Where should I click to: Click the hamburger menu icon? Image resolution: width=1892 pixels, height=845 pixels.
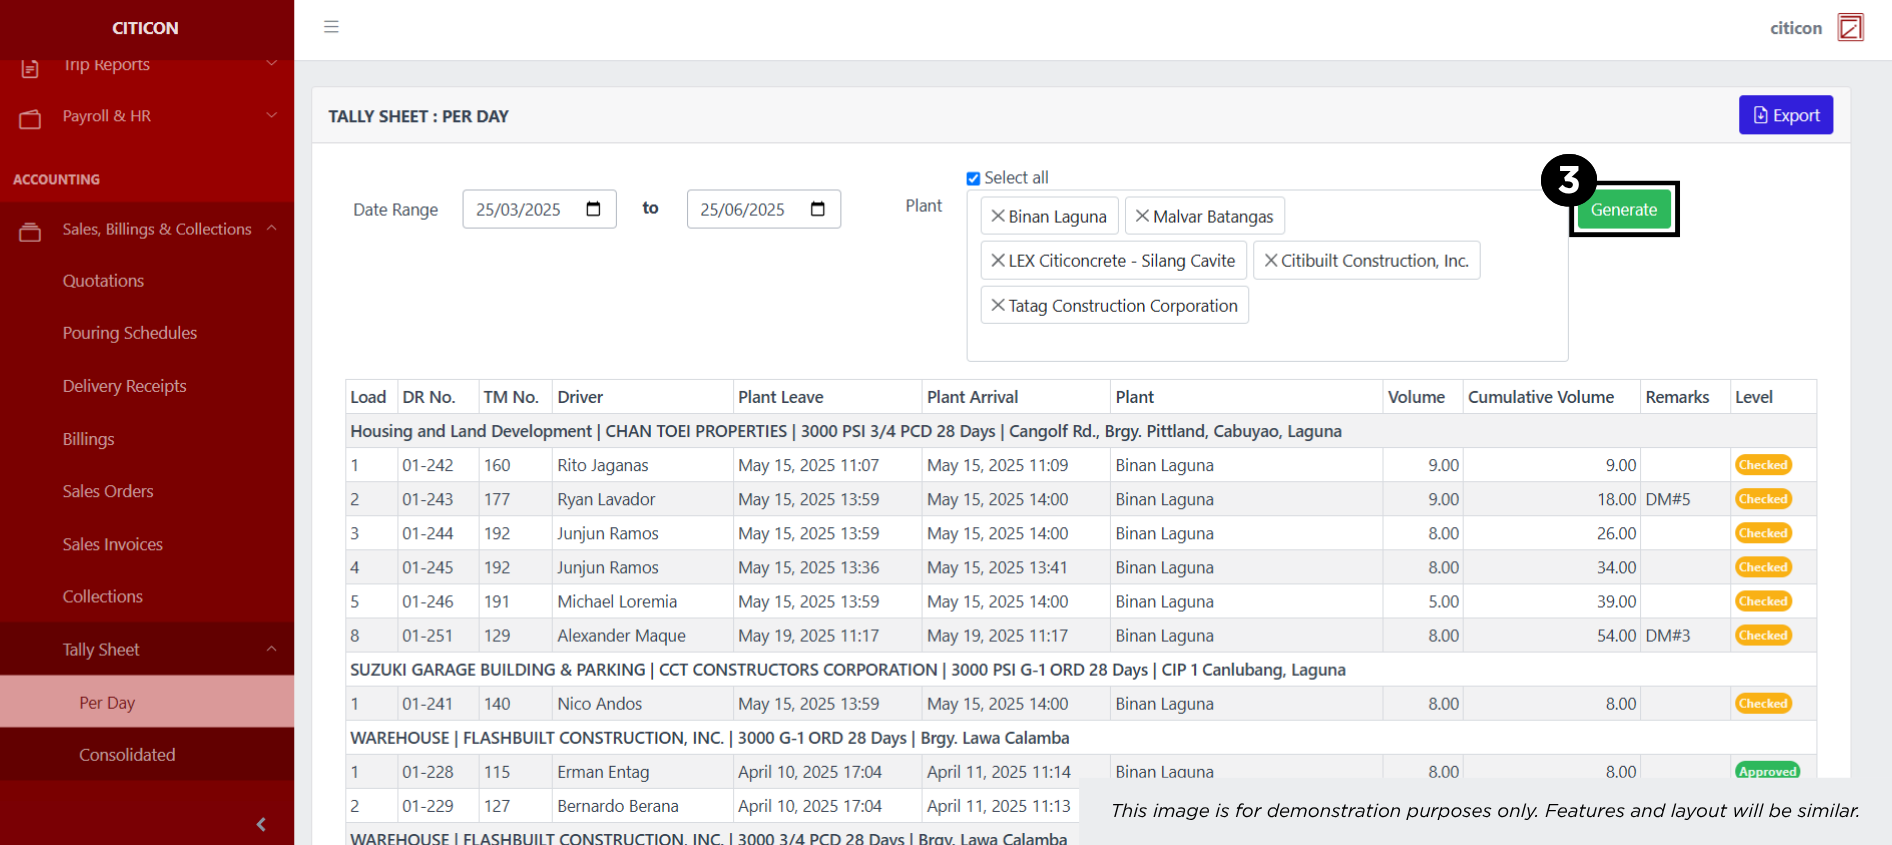[x=331, y=27]
